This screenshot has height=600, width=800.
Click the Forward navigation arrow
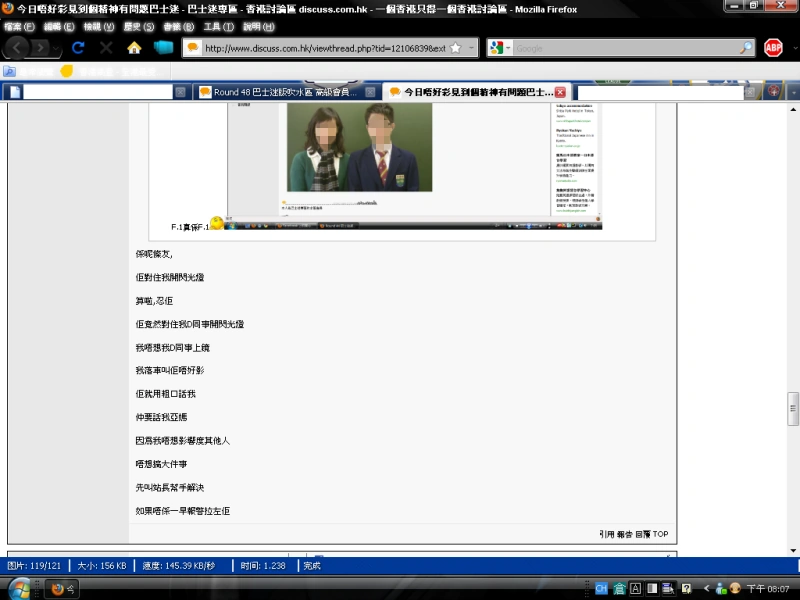40,48
